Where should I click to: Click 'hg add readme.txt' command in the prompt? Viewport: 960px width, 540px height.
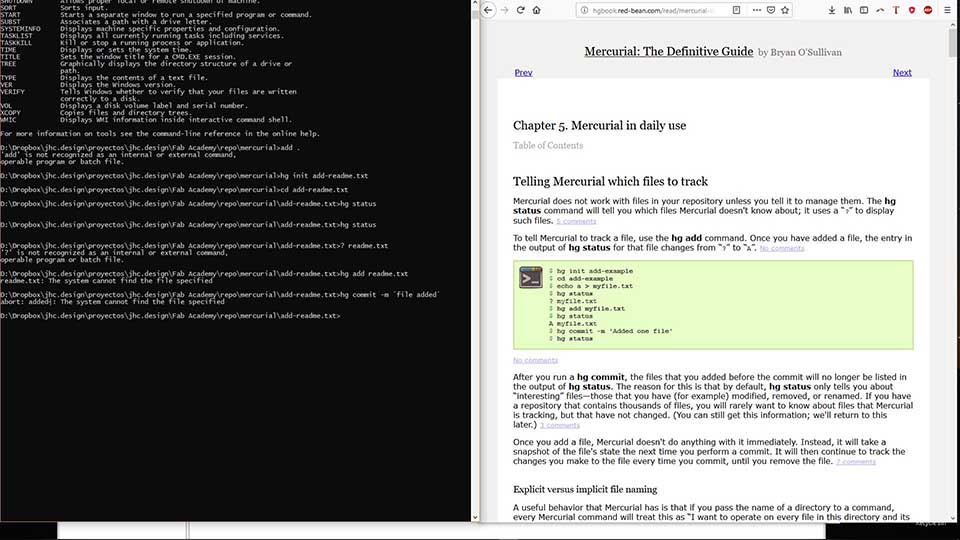pos(374,274)
